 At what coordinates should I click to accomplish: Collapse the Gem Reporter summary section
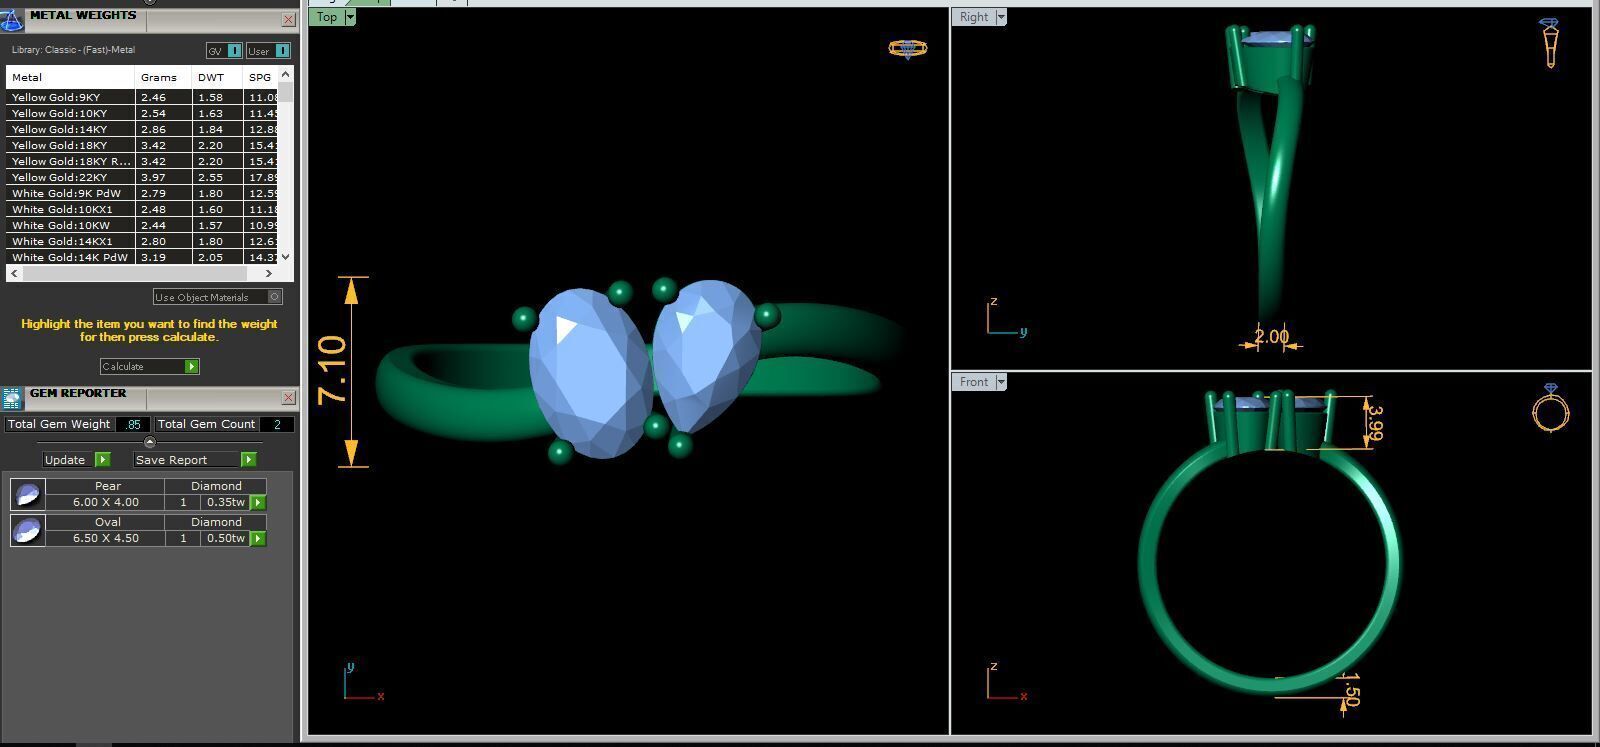pos(150,442)
